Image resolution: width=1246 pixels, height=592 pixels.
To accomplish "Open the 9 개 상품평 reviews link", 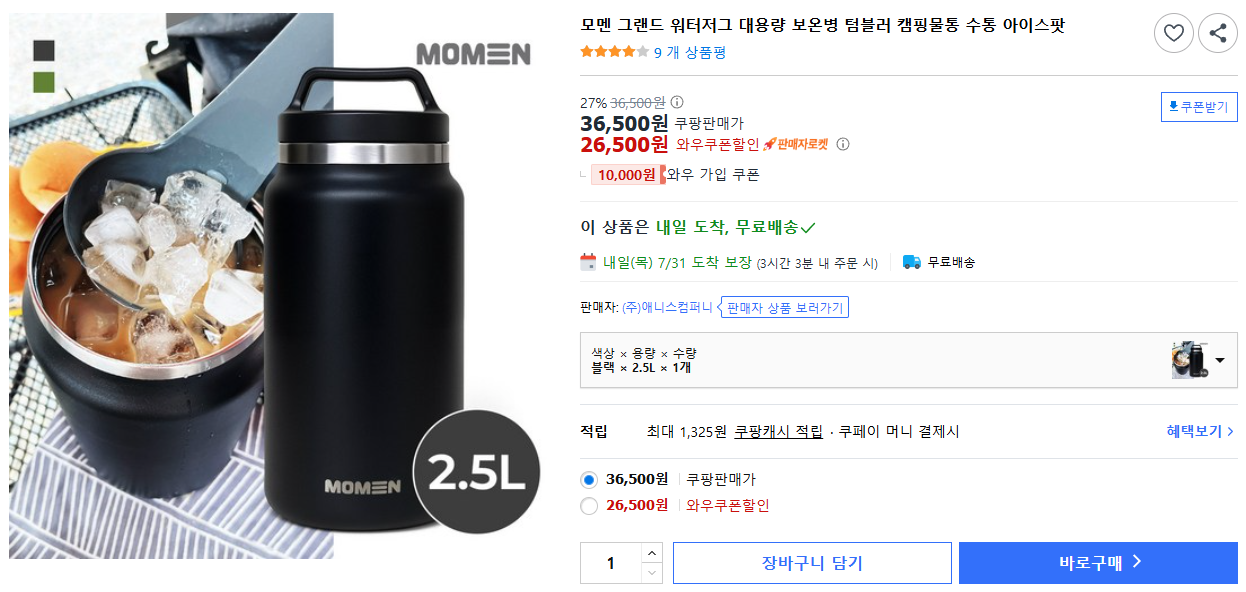I will pyautogui.click(x=692, y=54).
